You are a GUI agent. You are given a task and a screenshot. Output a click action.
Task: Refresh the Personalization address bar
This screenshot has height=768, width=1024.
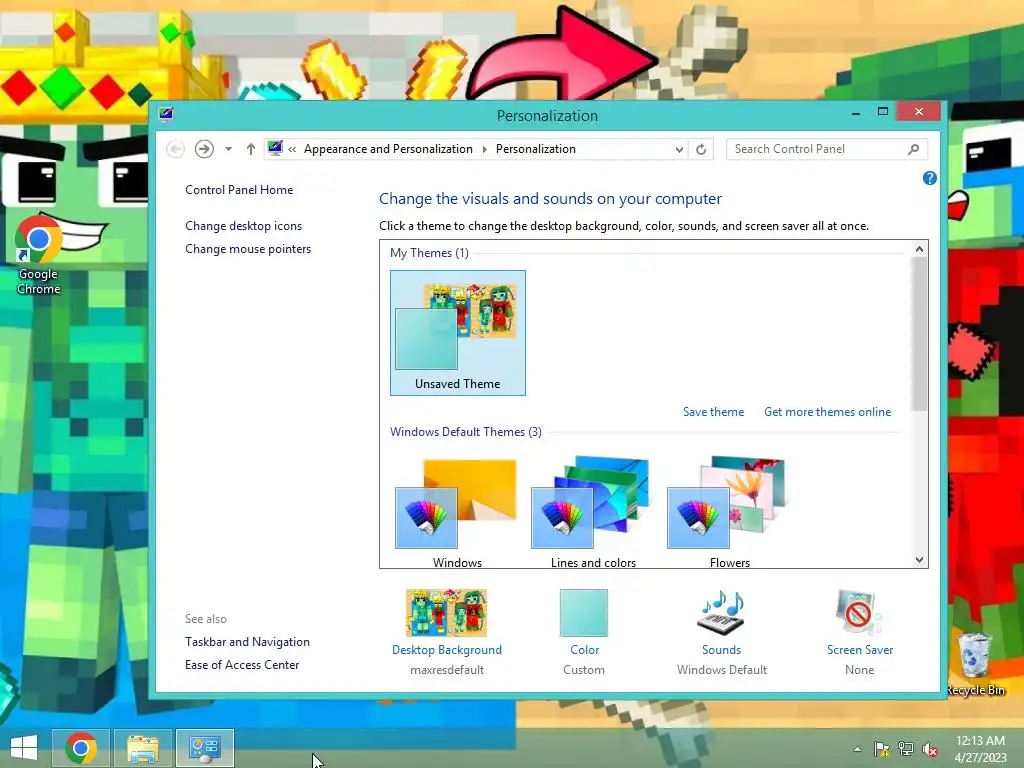point(701,150)
